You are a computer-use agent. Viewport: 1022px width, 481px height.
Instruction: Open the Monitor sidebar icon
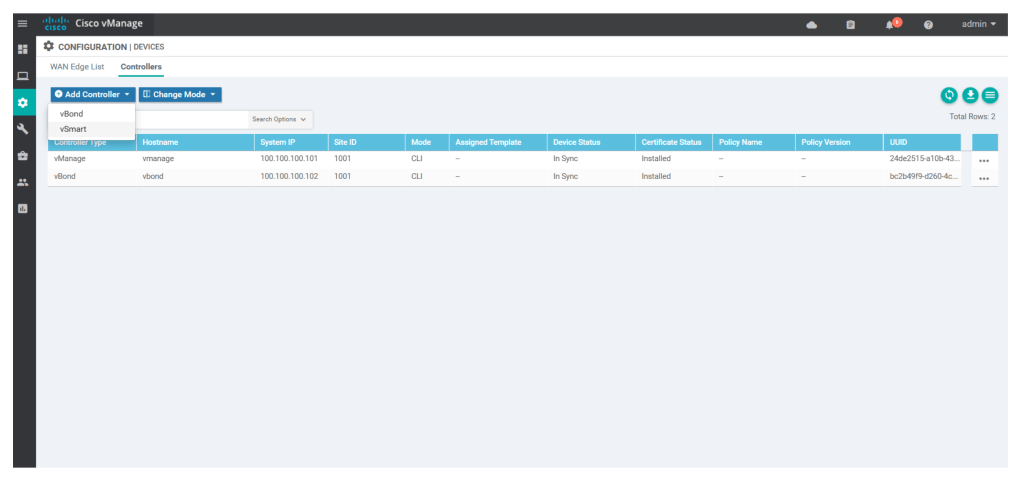(23, 76)
